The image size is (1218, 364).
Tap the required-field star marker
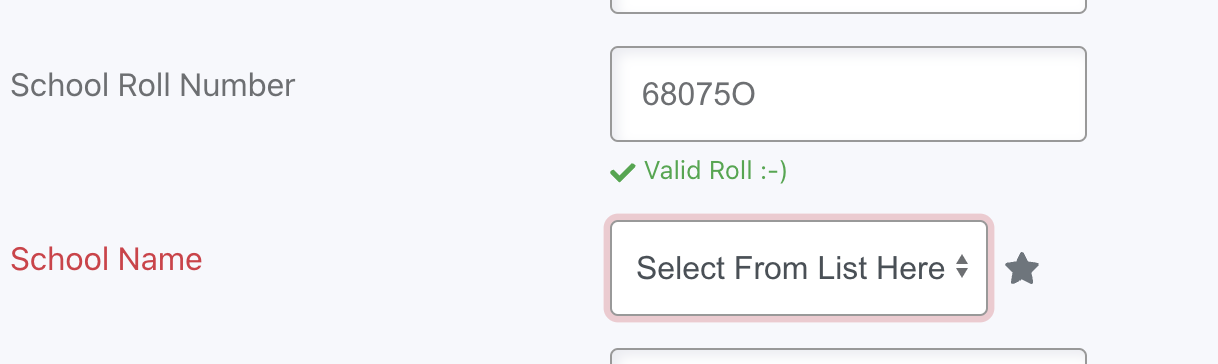click(x=1022, y=269)
